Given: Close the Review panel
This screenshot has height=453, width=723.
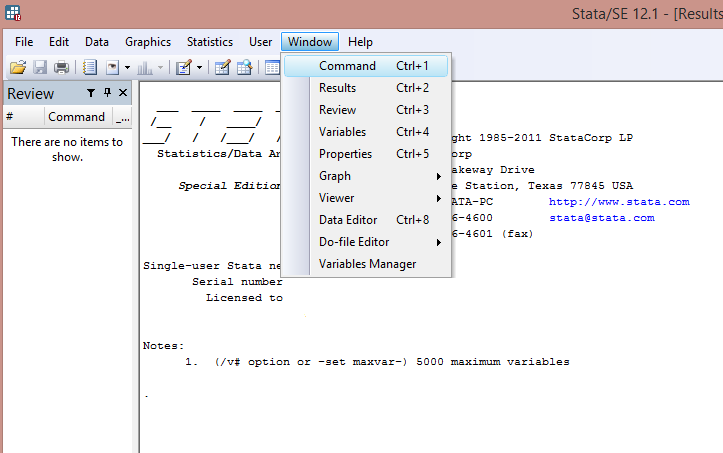Looking at the screenshot, I should [123, 93].
